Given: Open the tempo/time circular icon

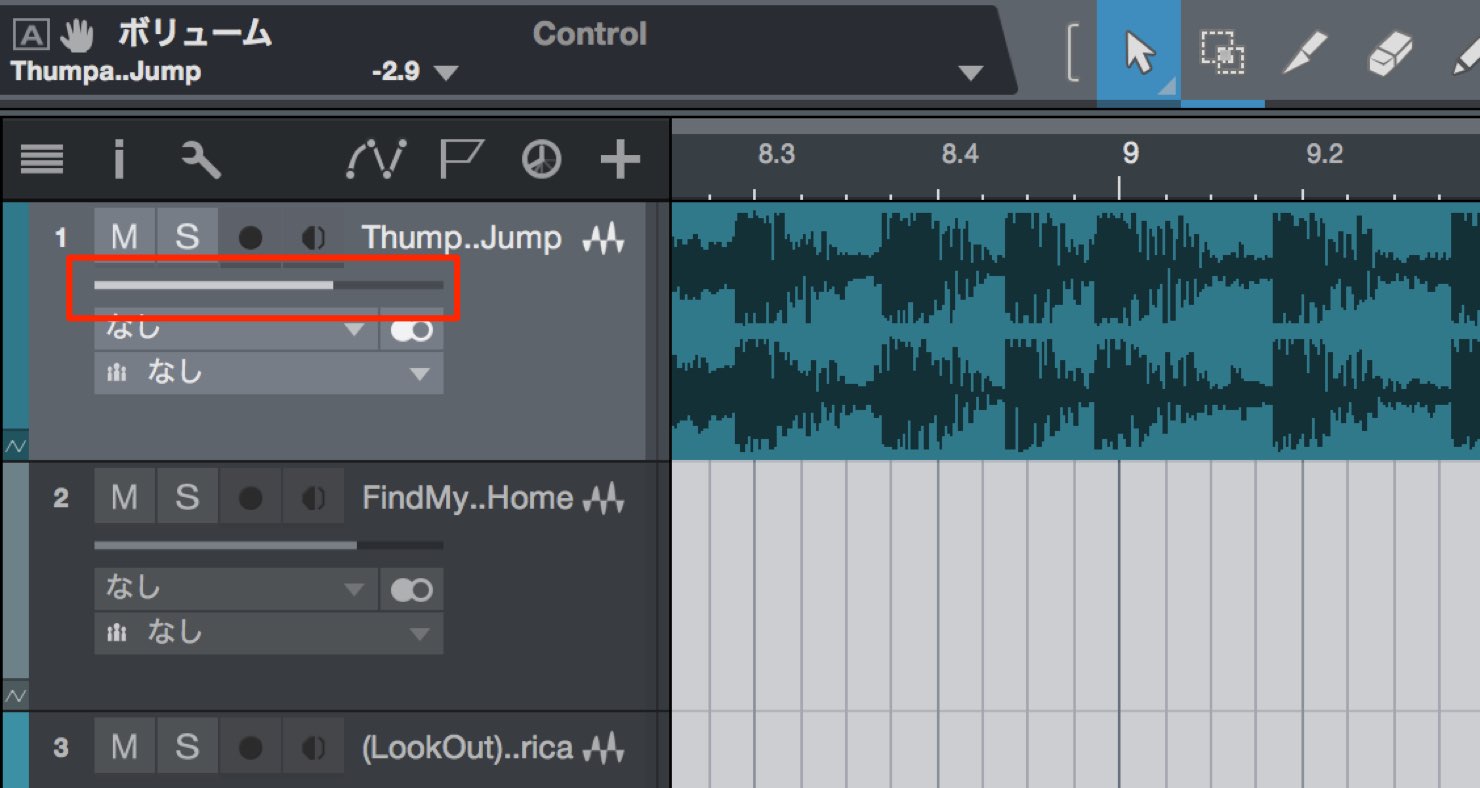Looking at the screenshot, I should 541,159.
